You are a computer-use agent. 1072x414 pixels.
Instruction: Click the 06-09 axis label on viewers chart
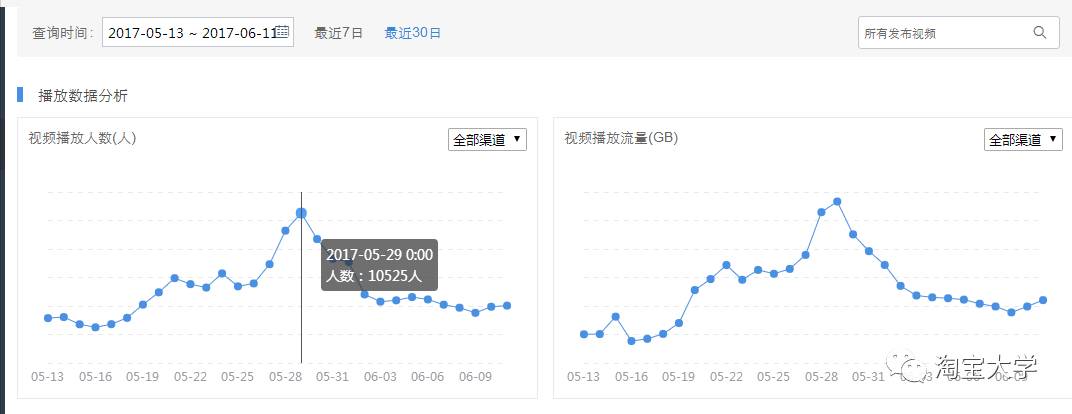tap(475, 376)
